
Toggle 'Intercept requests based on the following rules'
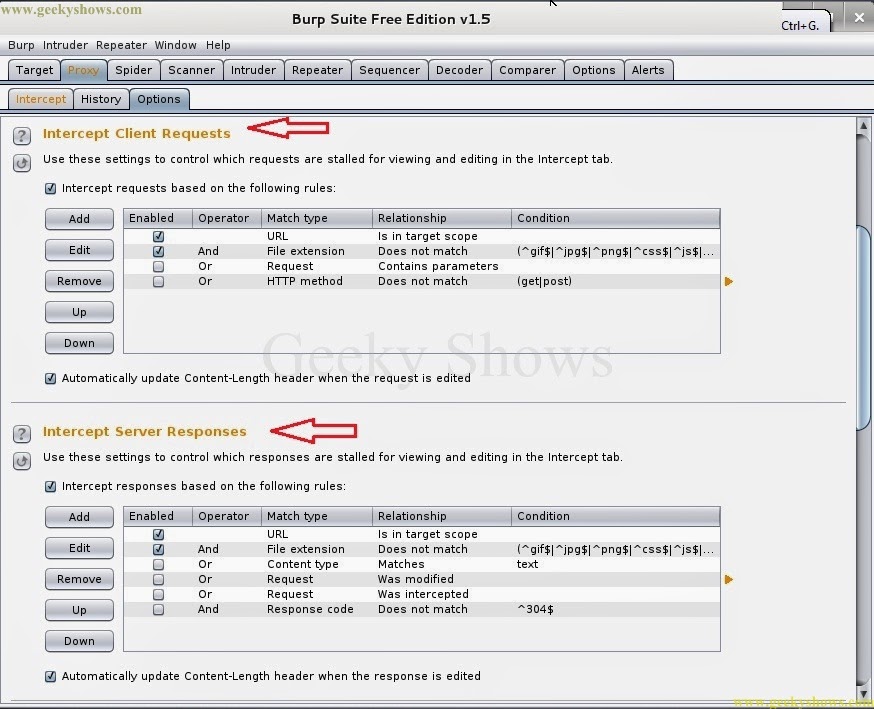point(50,188)
